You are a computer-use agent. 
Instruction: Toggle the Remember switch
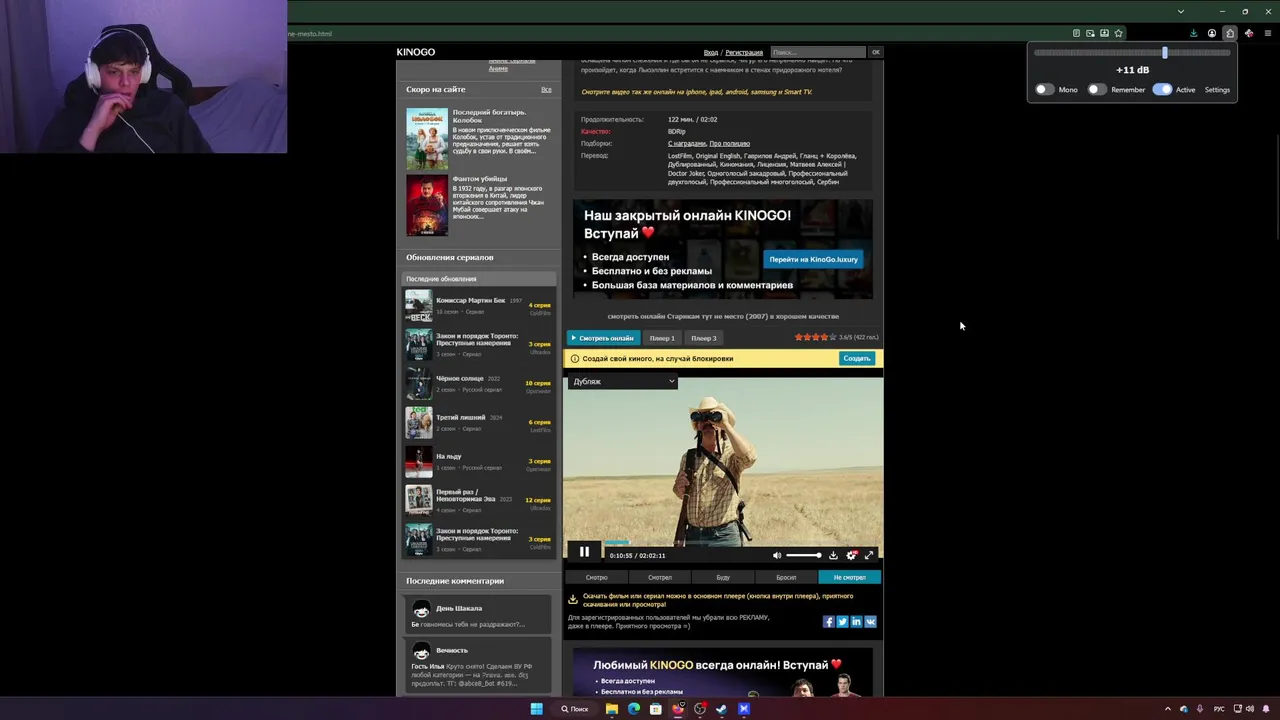1097,89
